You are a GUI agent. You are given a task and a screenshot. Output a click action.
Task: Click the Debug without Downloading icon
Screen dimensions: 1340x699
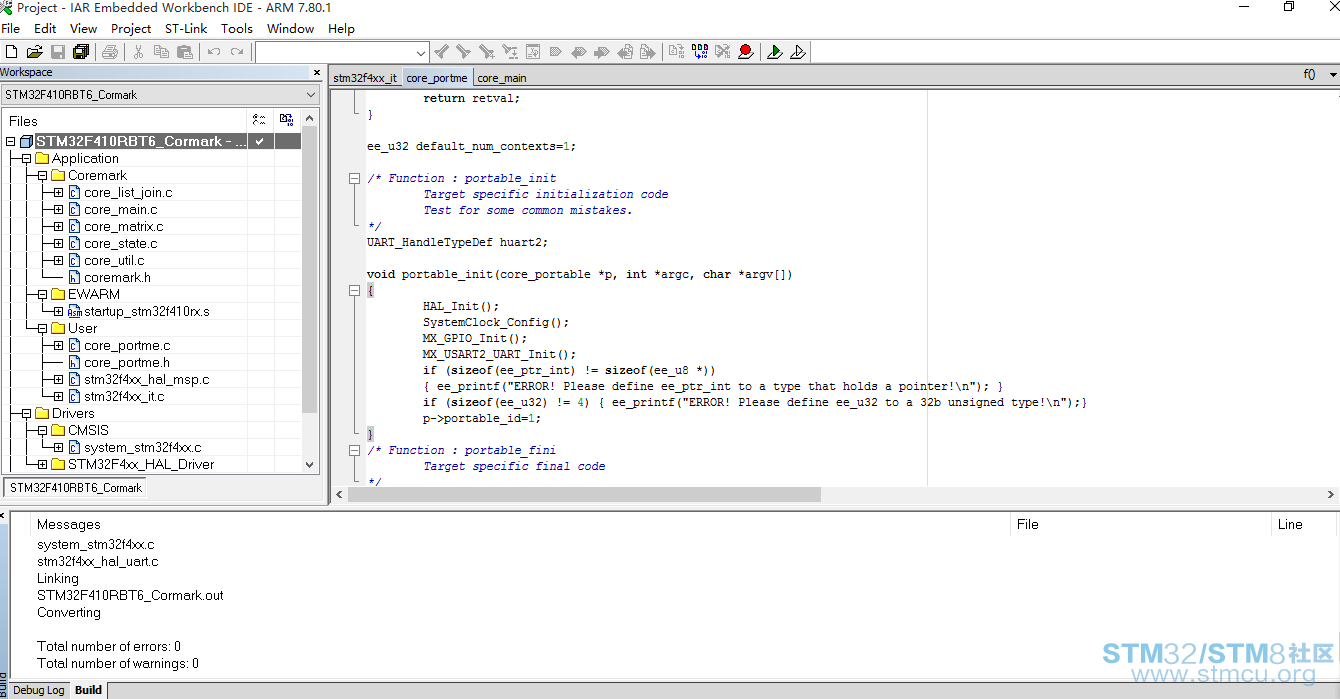pos(798,52)
